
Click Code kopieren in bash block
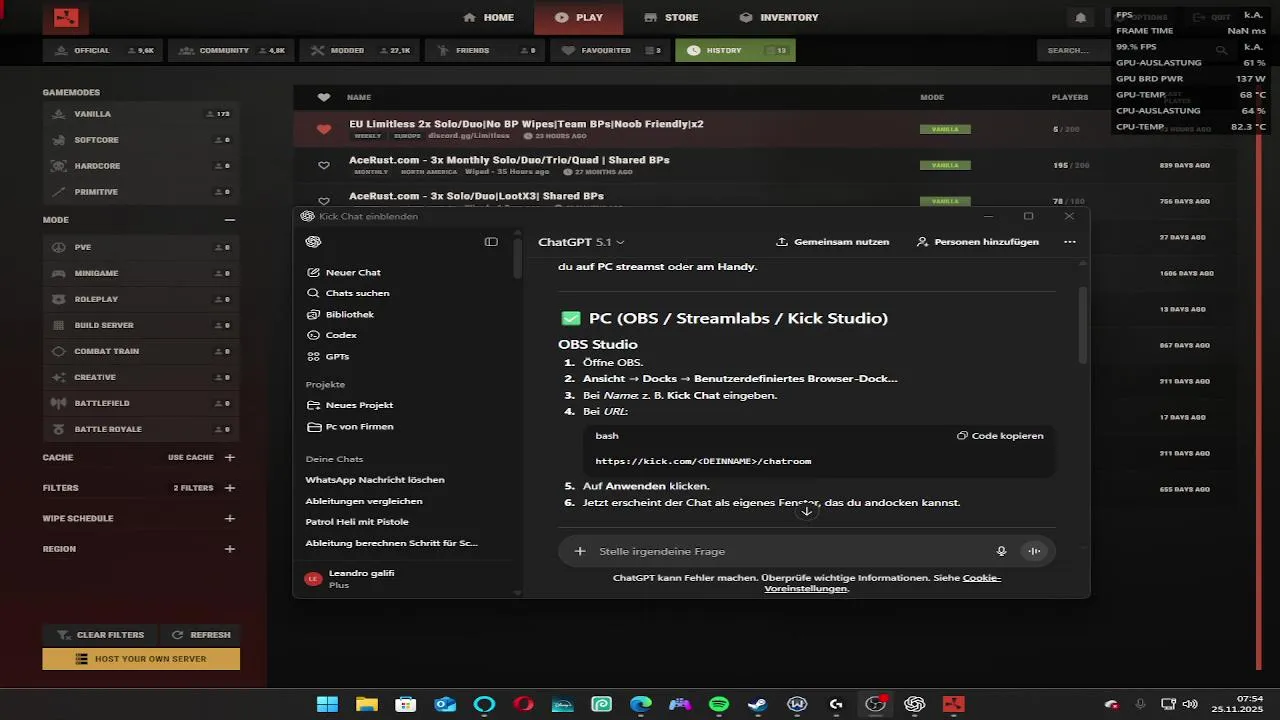point(1000,436)
